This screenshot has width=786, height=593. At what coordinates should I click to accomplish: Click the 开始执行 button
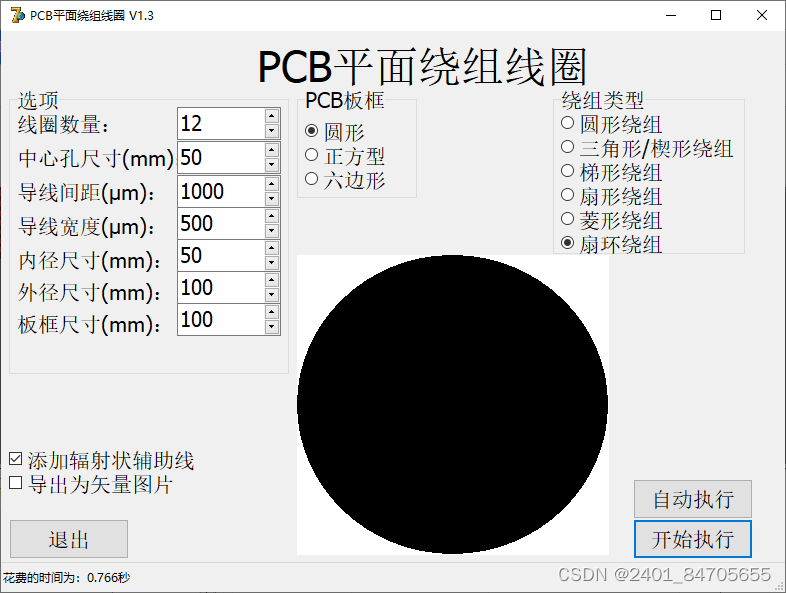[x=693, y=539]
